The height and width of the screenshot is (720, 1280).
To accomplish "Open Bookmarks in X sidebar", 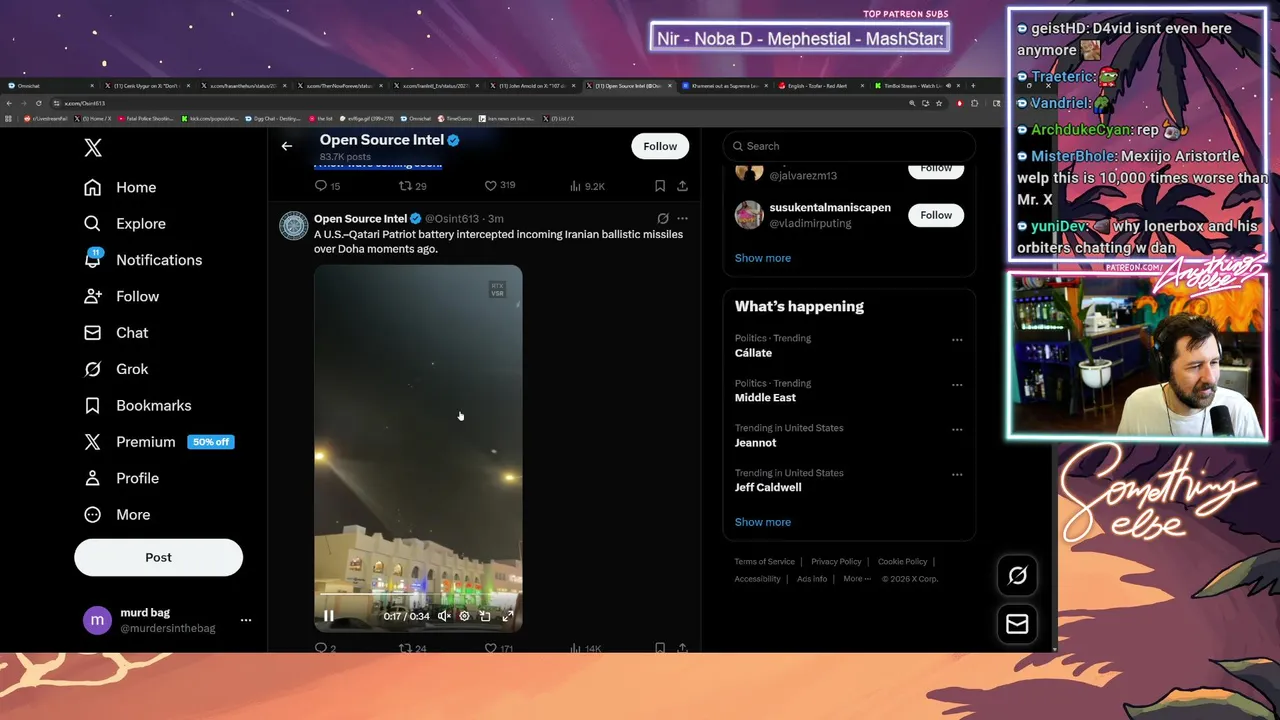I will [138, 405].
